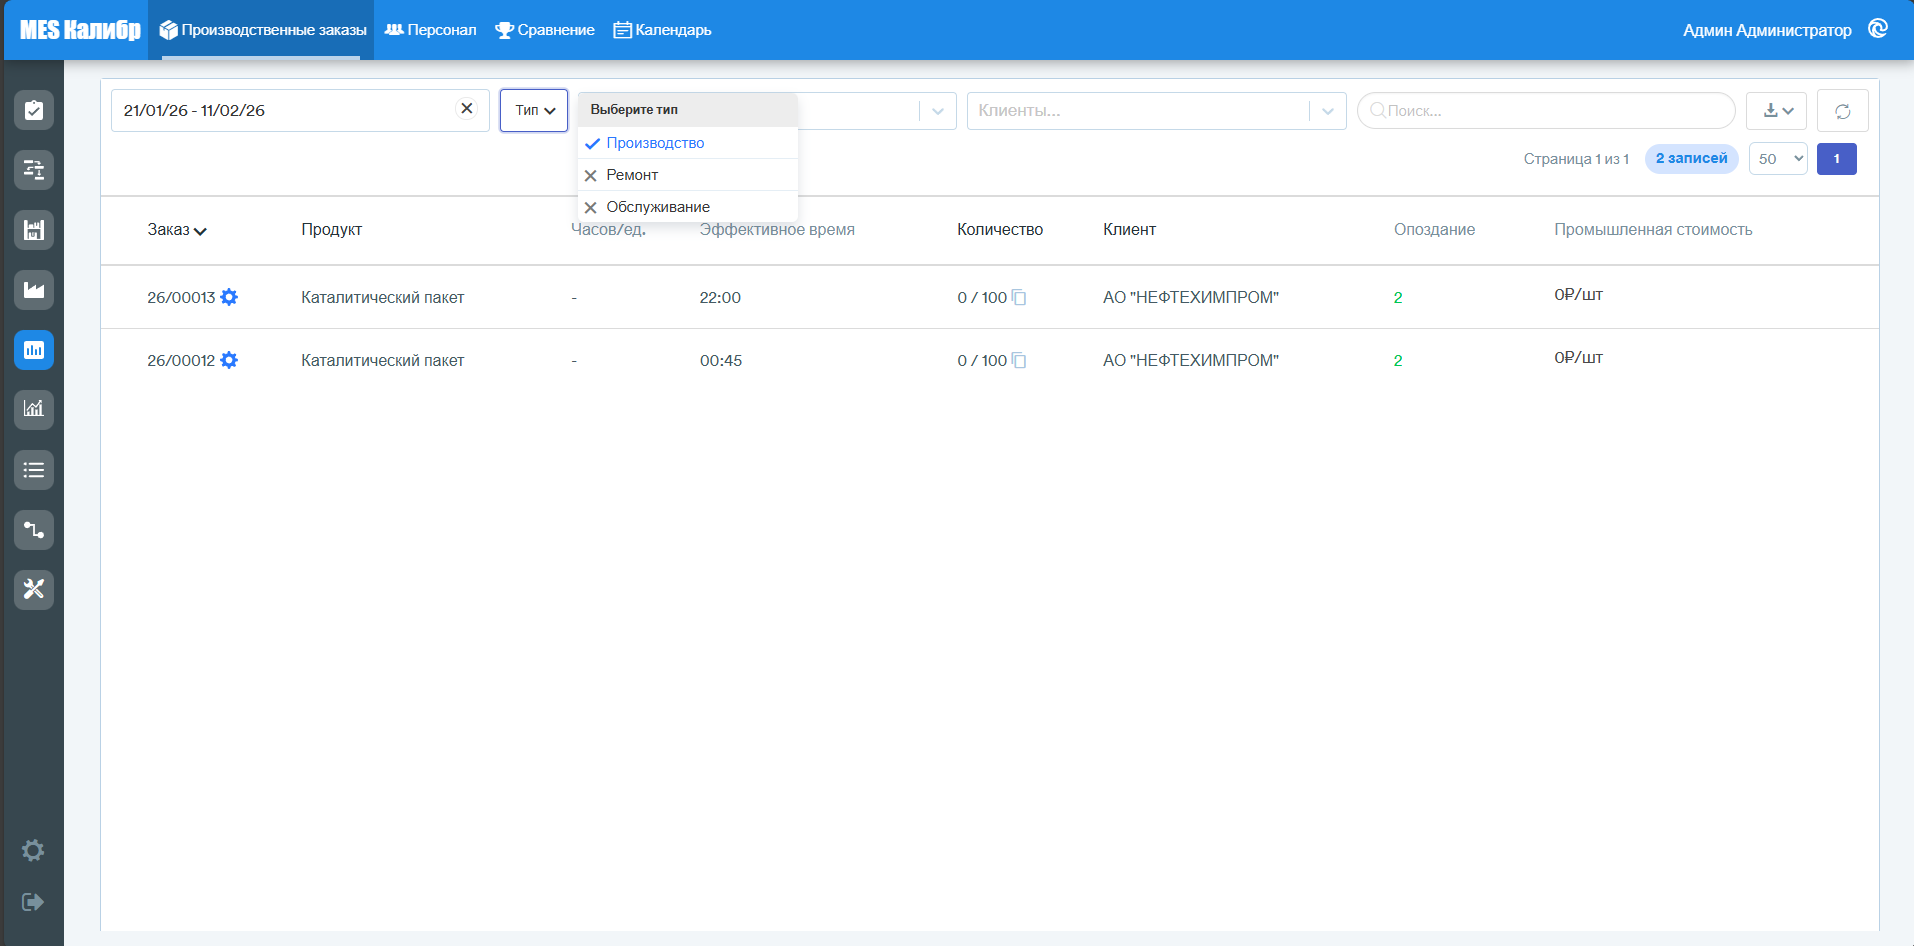Open the download export dropdown
The width and height of the screenshot is (1914, 946).
tap(1776, 111)
